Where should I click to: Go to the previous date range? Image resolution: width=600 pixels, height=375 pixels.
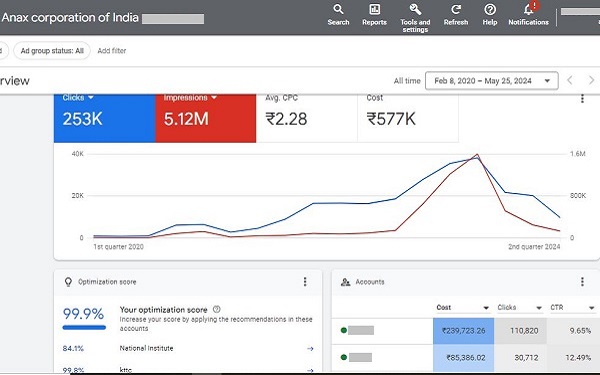tap(570, 80)
